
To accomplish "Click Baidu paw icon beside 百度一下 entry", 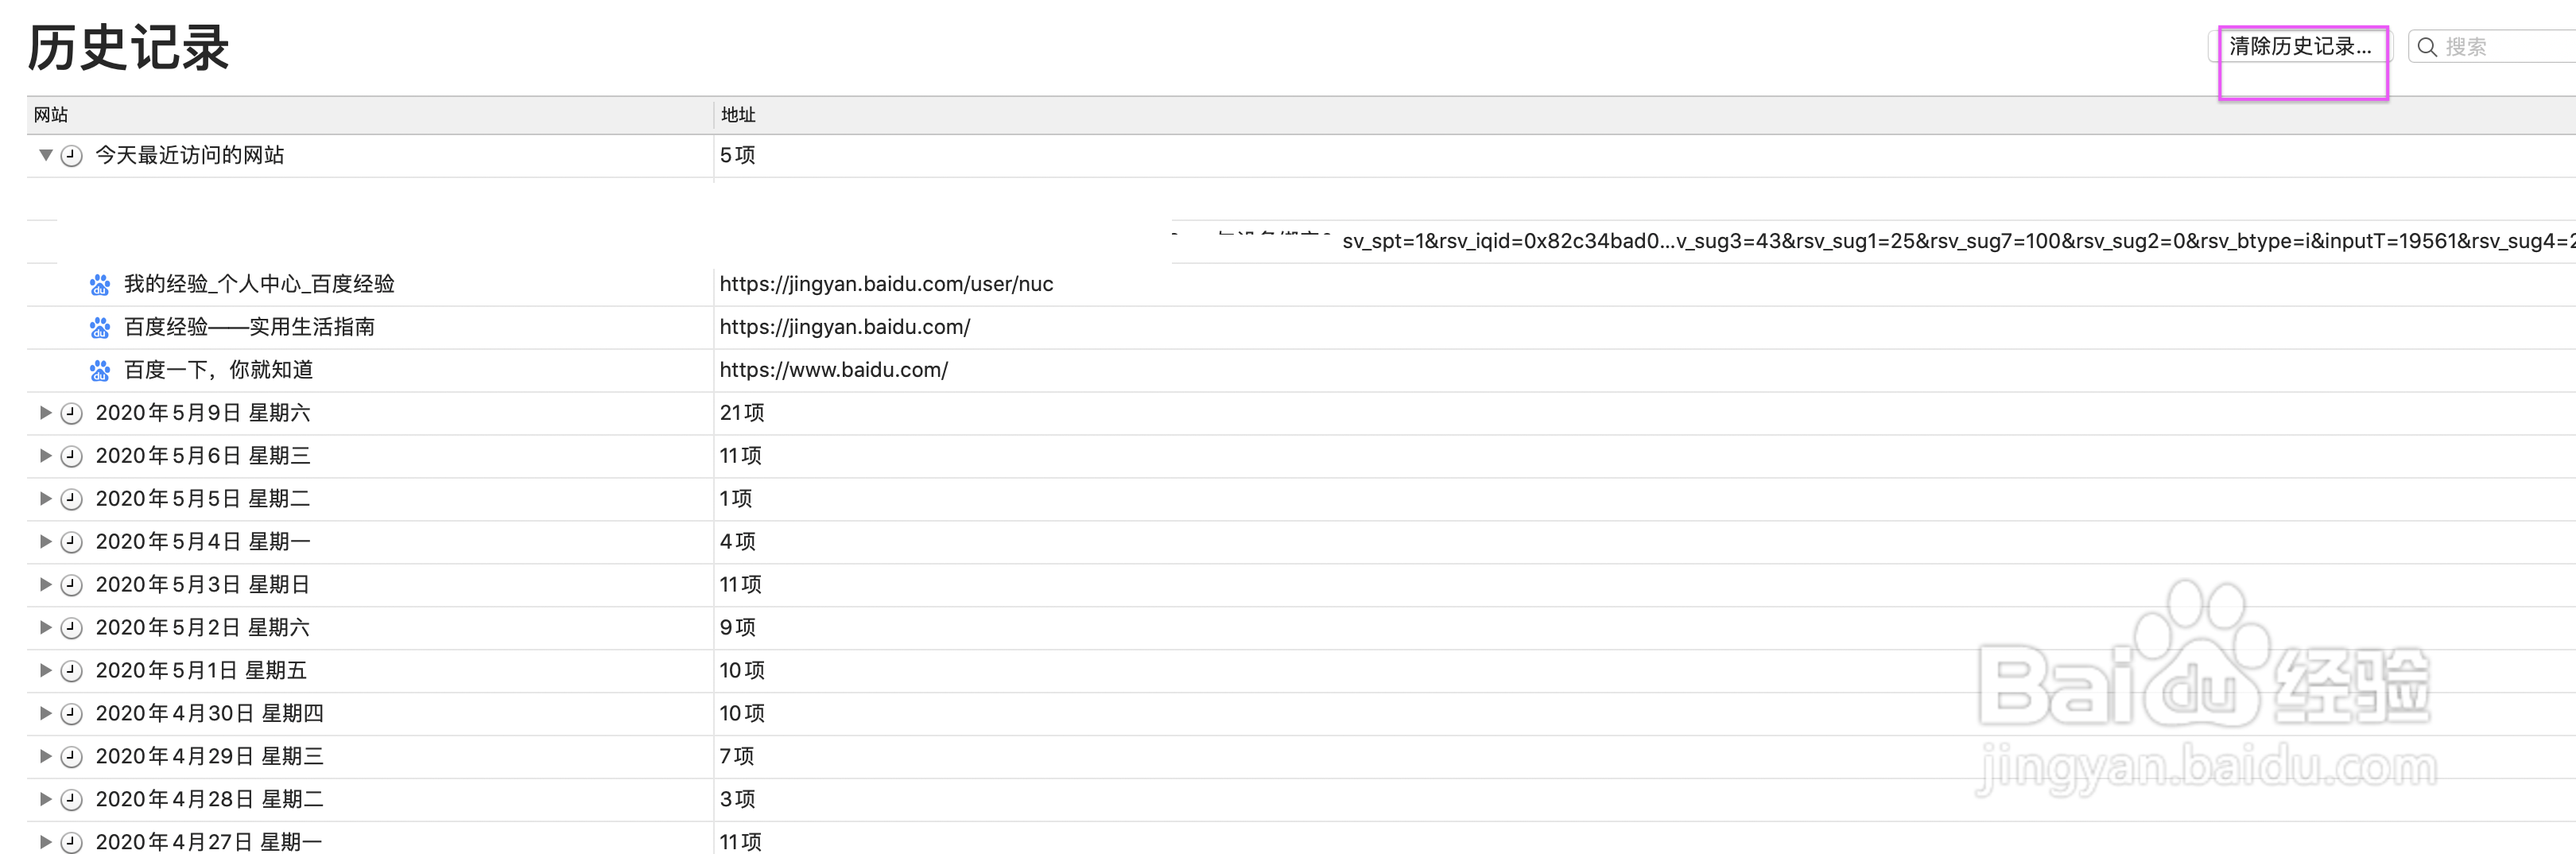I will coord(100,371).
